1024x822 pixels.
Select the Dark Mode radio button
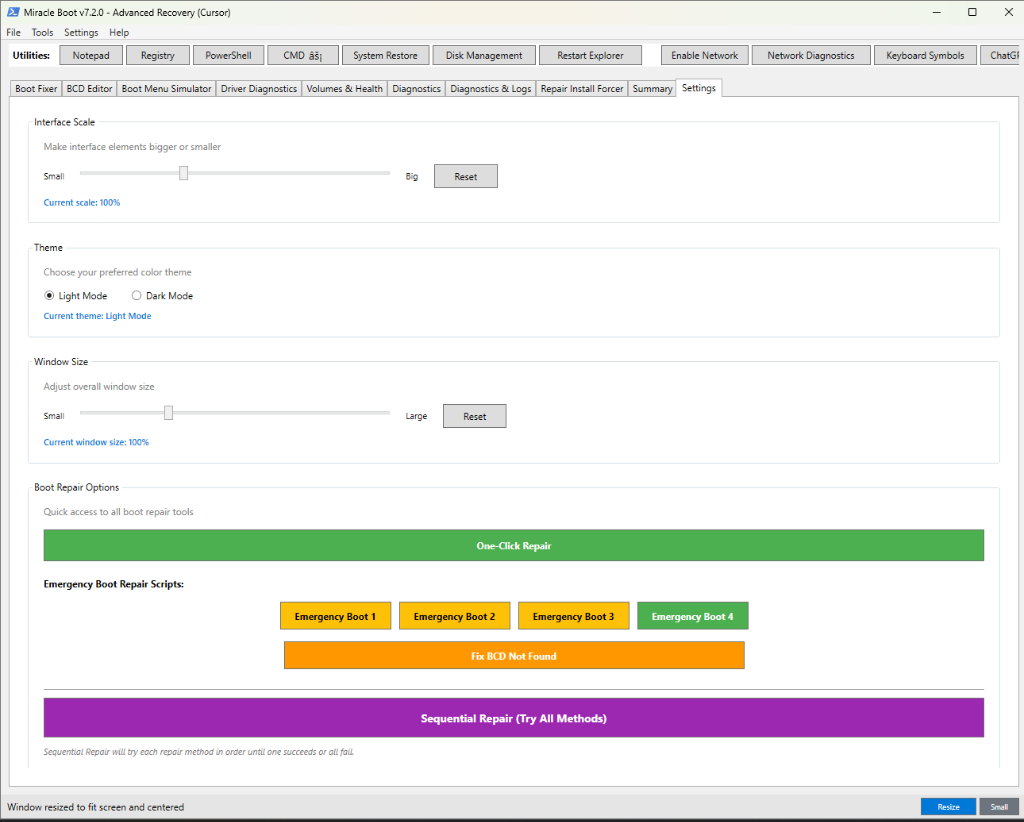tap(137, 296)
